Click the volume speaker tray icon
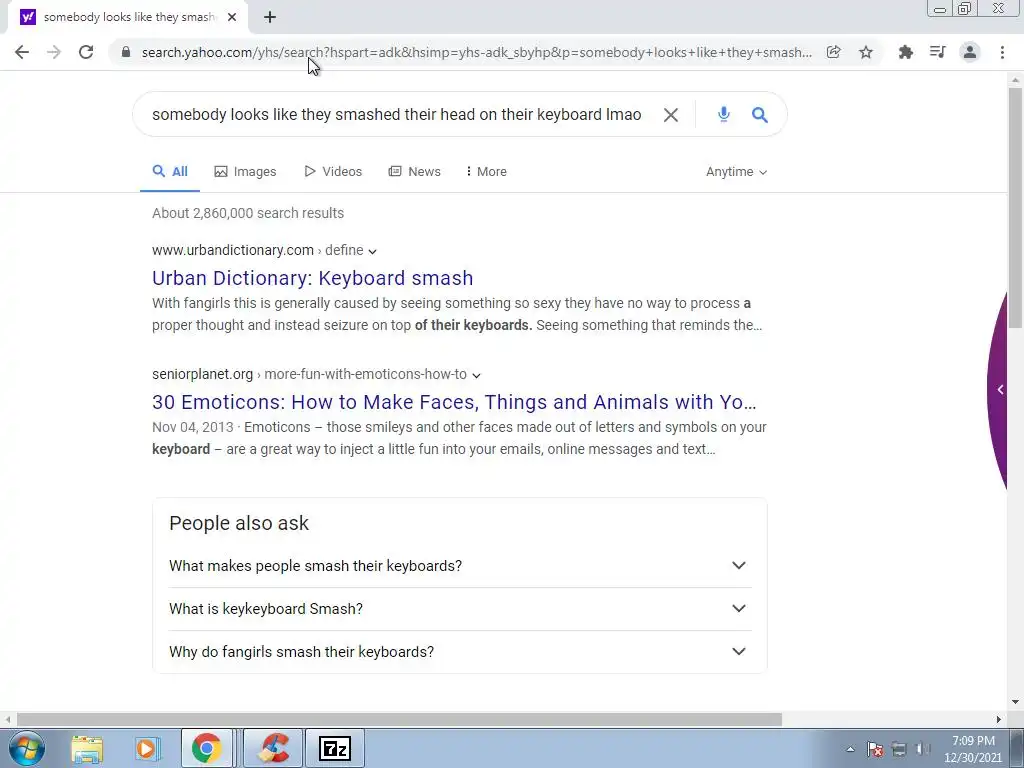This screenshot has height=768, width=1024. pyautogui.click(x=922, y=749)
